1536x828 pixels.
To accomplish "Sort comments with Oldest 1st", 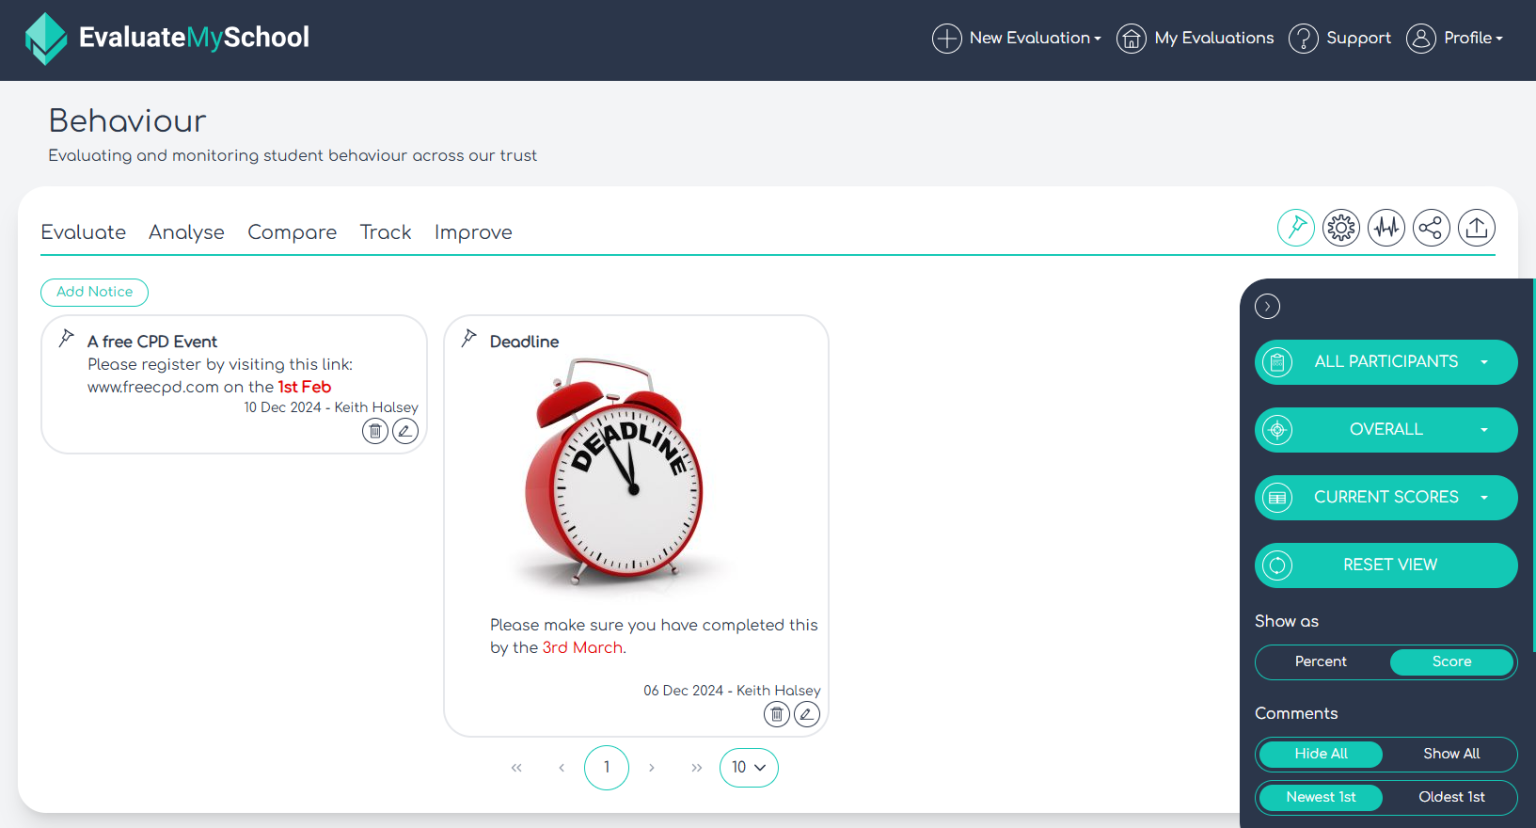I will coord(1451,797).
